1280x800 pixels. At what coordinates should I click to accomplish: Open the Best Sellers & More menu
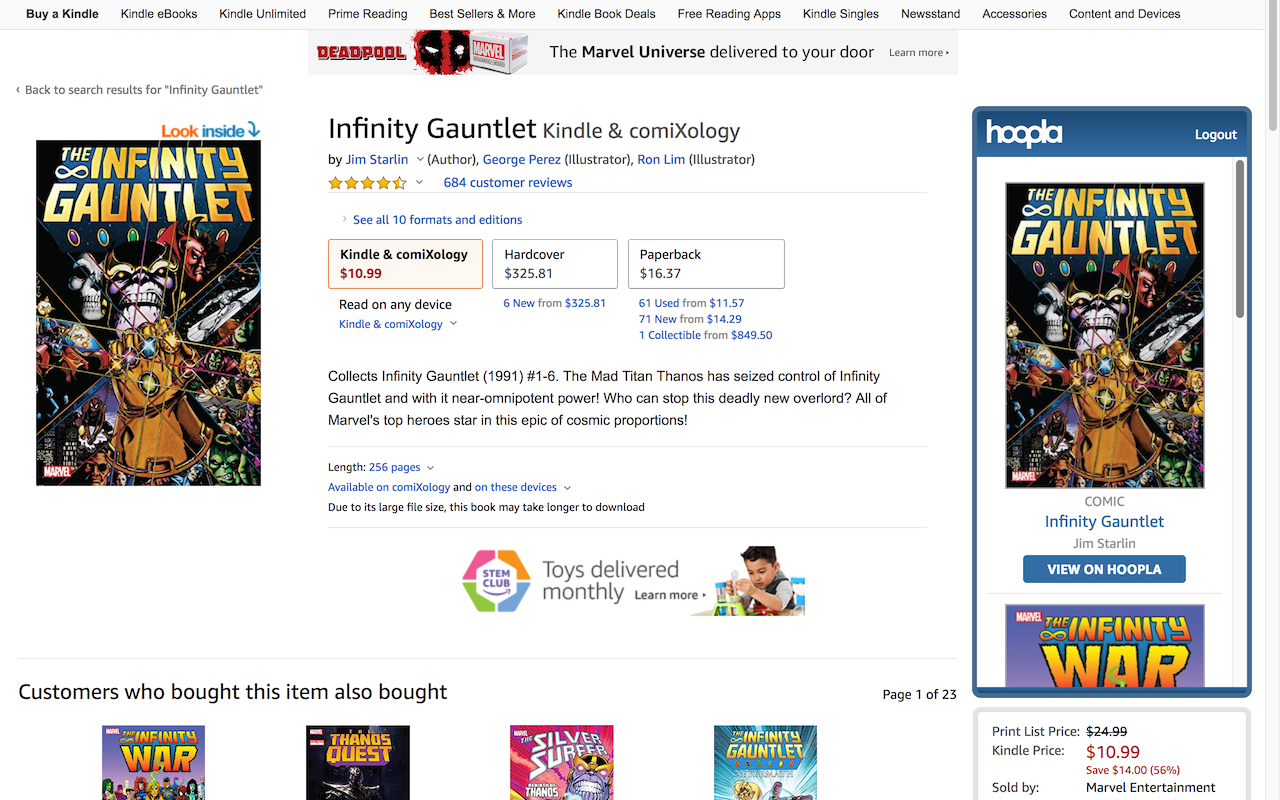pyautogui.click(x=482, y=14)
